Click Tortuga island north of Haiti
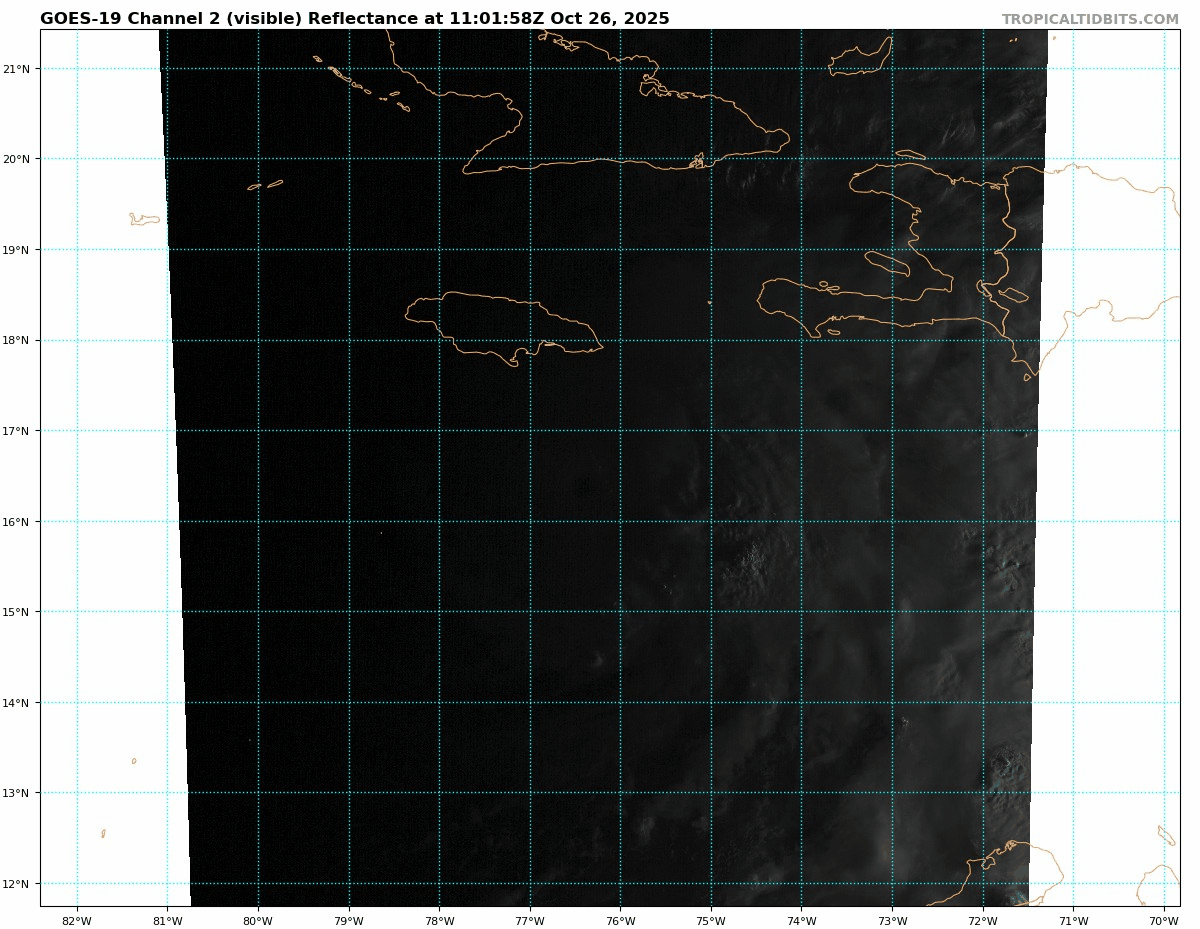The height and width of the screenshot is (929, 1200). (x=910, y=154)
